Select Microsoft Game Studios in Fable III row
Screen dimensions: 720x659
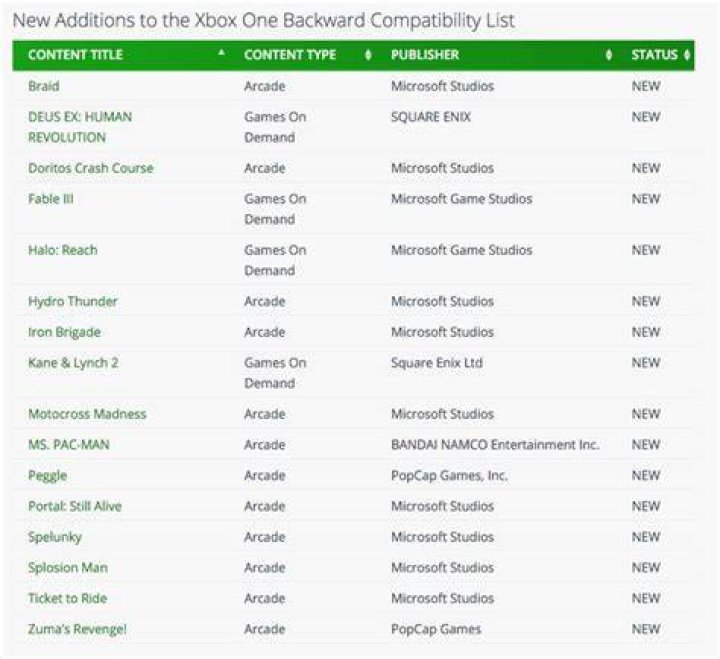(x=461, y=198)
